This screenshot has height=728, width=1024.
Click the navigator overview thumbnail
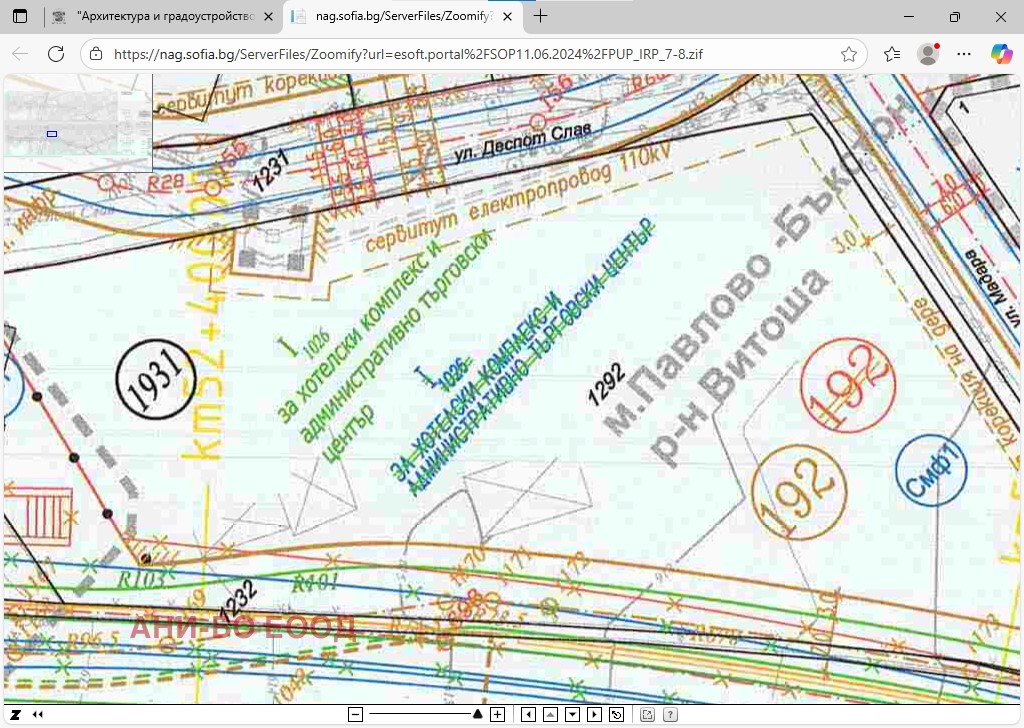click(x=77, y=120)
